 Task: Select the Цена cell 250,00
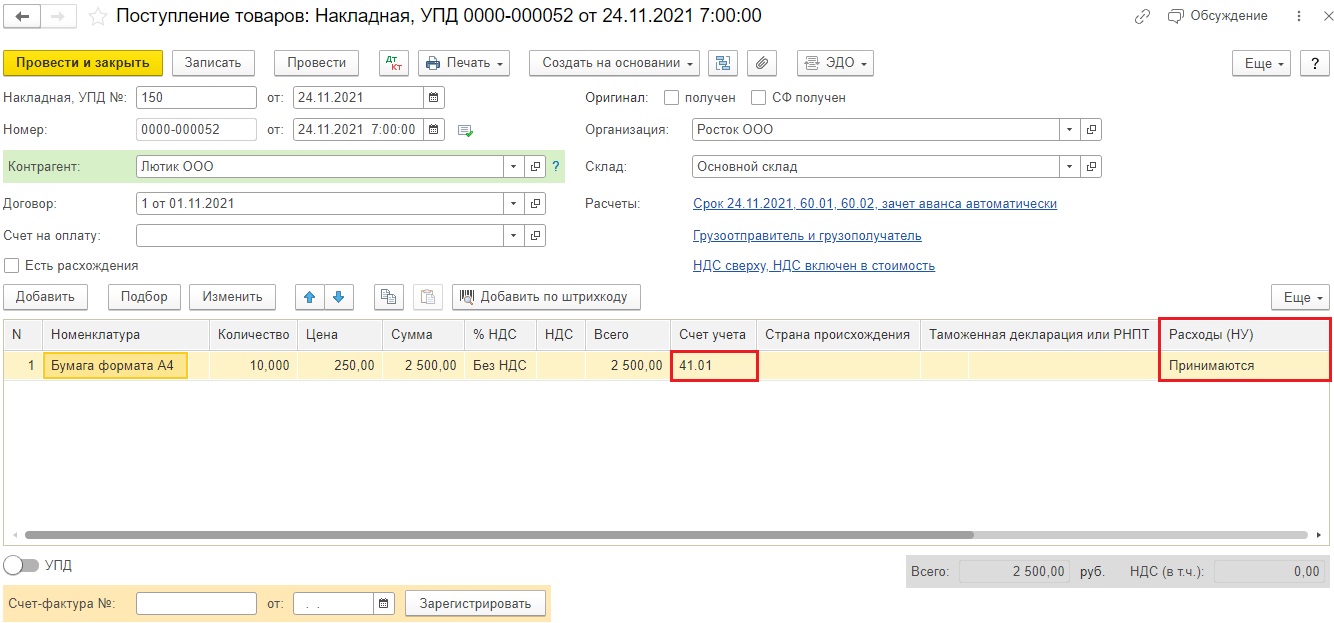(x=340, y=366)
